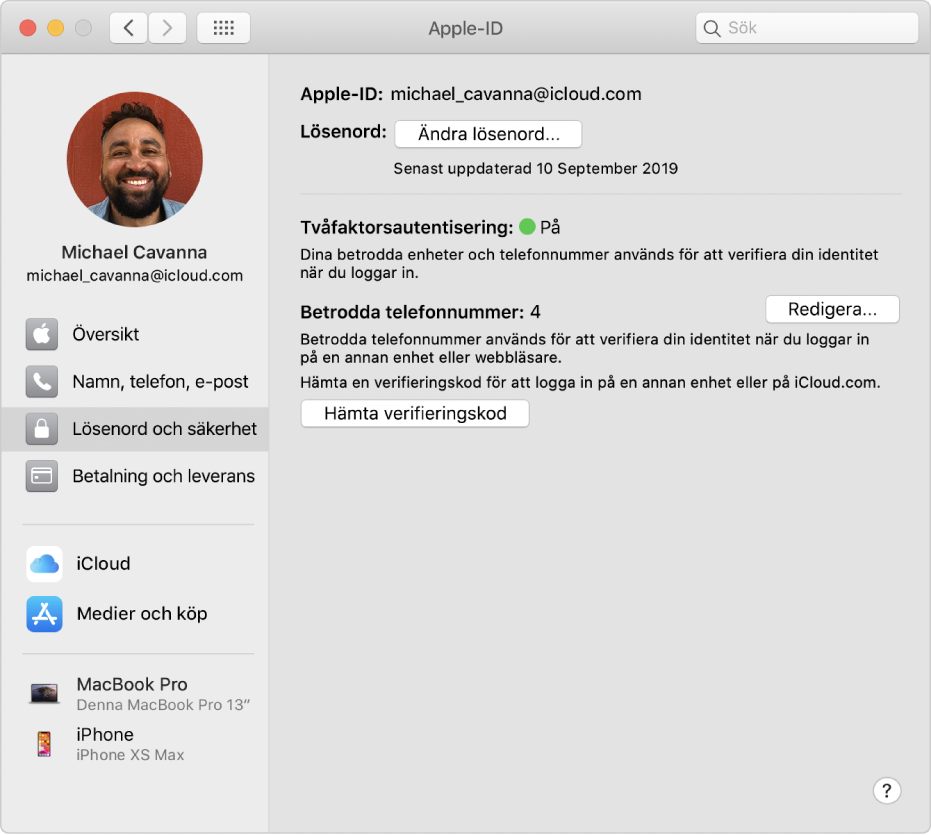Click the Ändra lösenord... button
The width and height of the screenshot is (931, 835).
[488, 134]
